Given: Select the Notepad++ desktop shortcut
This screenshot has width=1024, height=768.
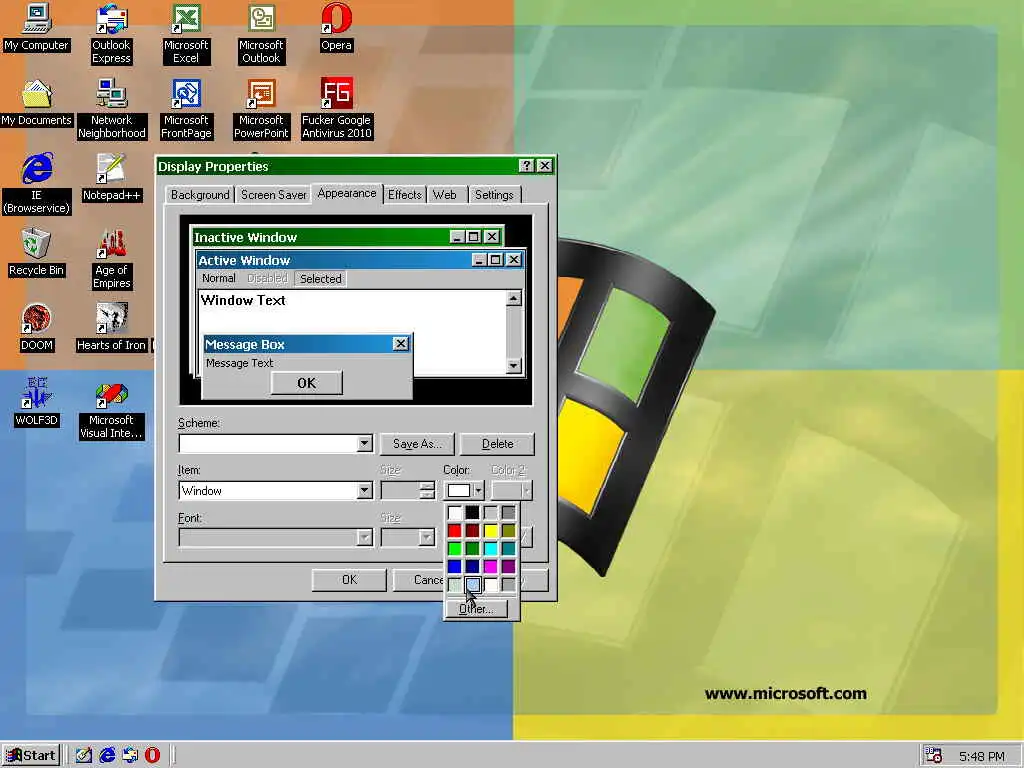Looking at the screenshot, I should click(x=111, y=178).
